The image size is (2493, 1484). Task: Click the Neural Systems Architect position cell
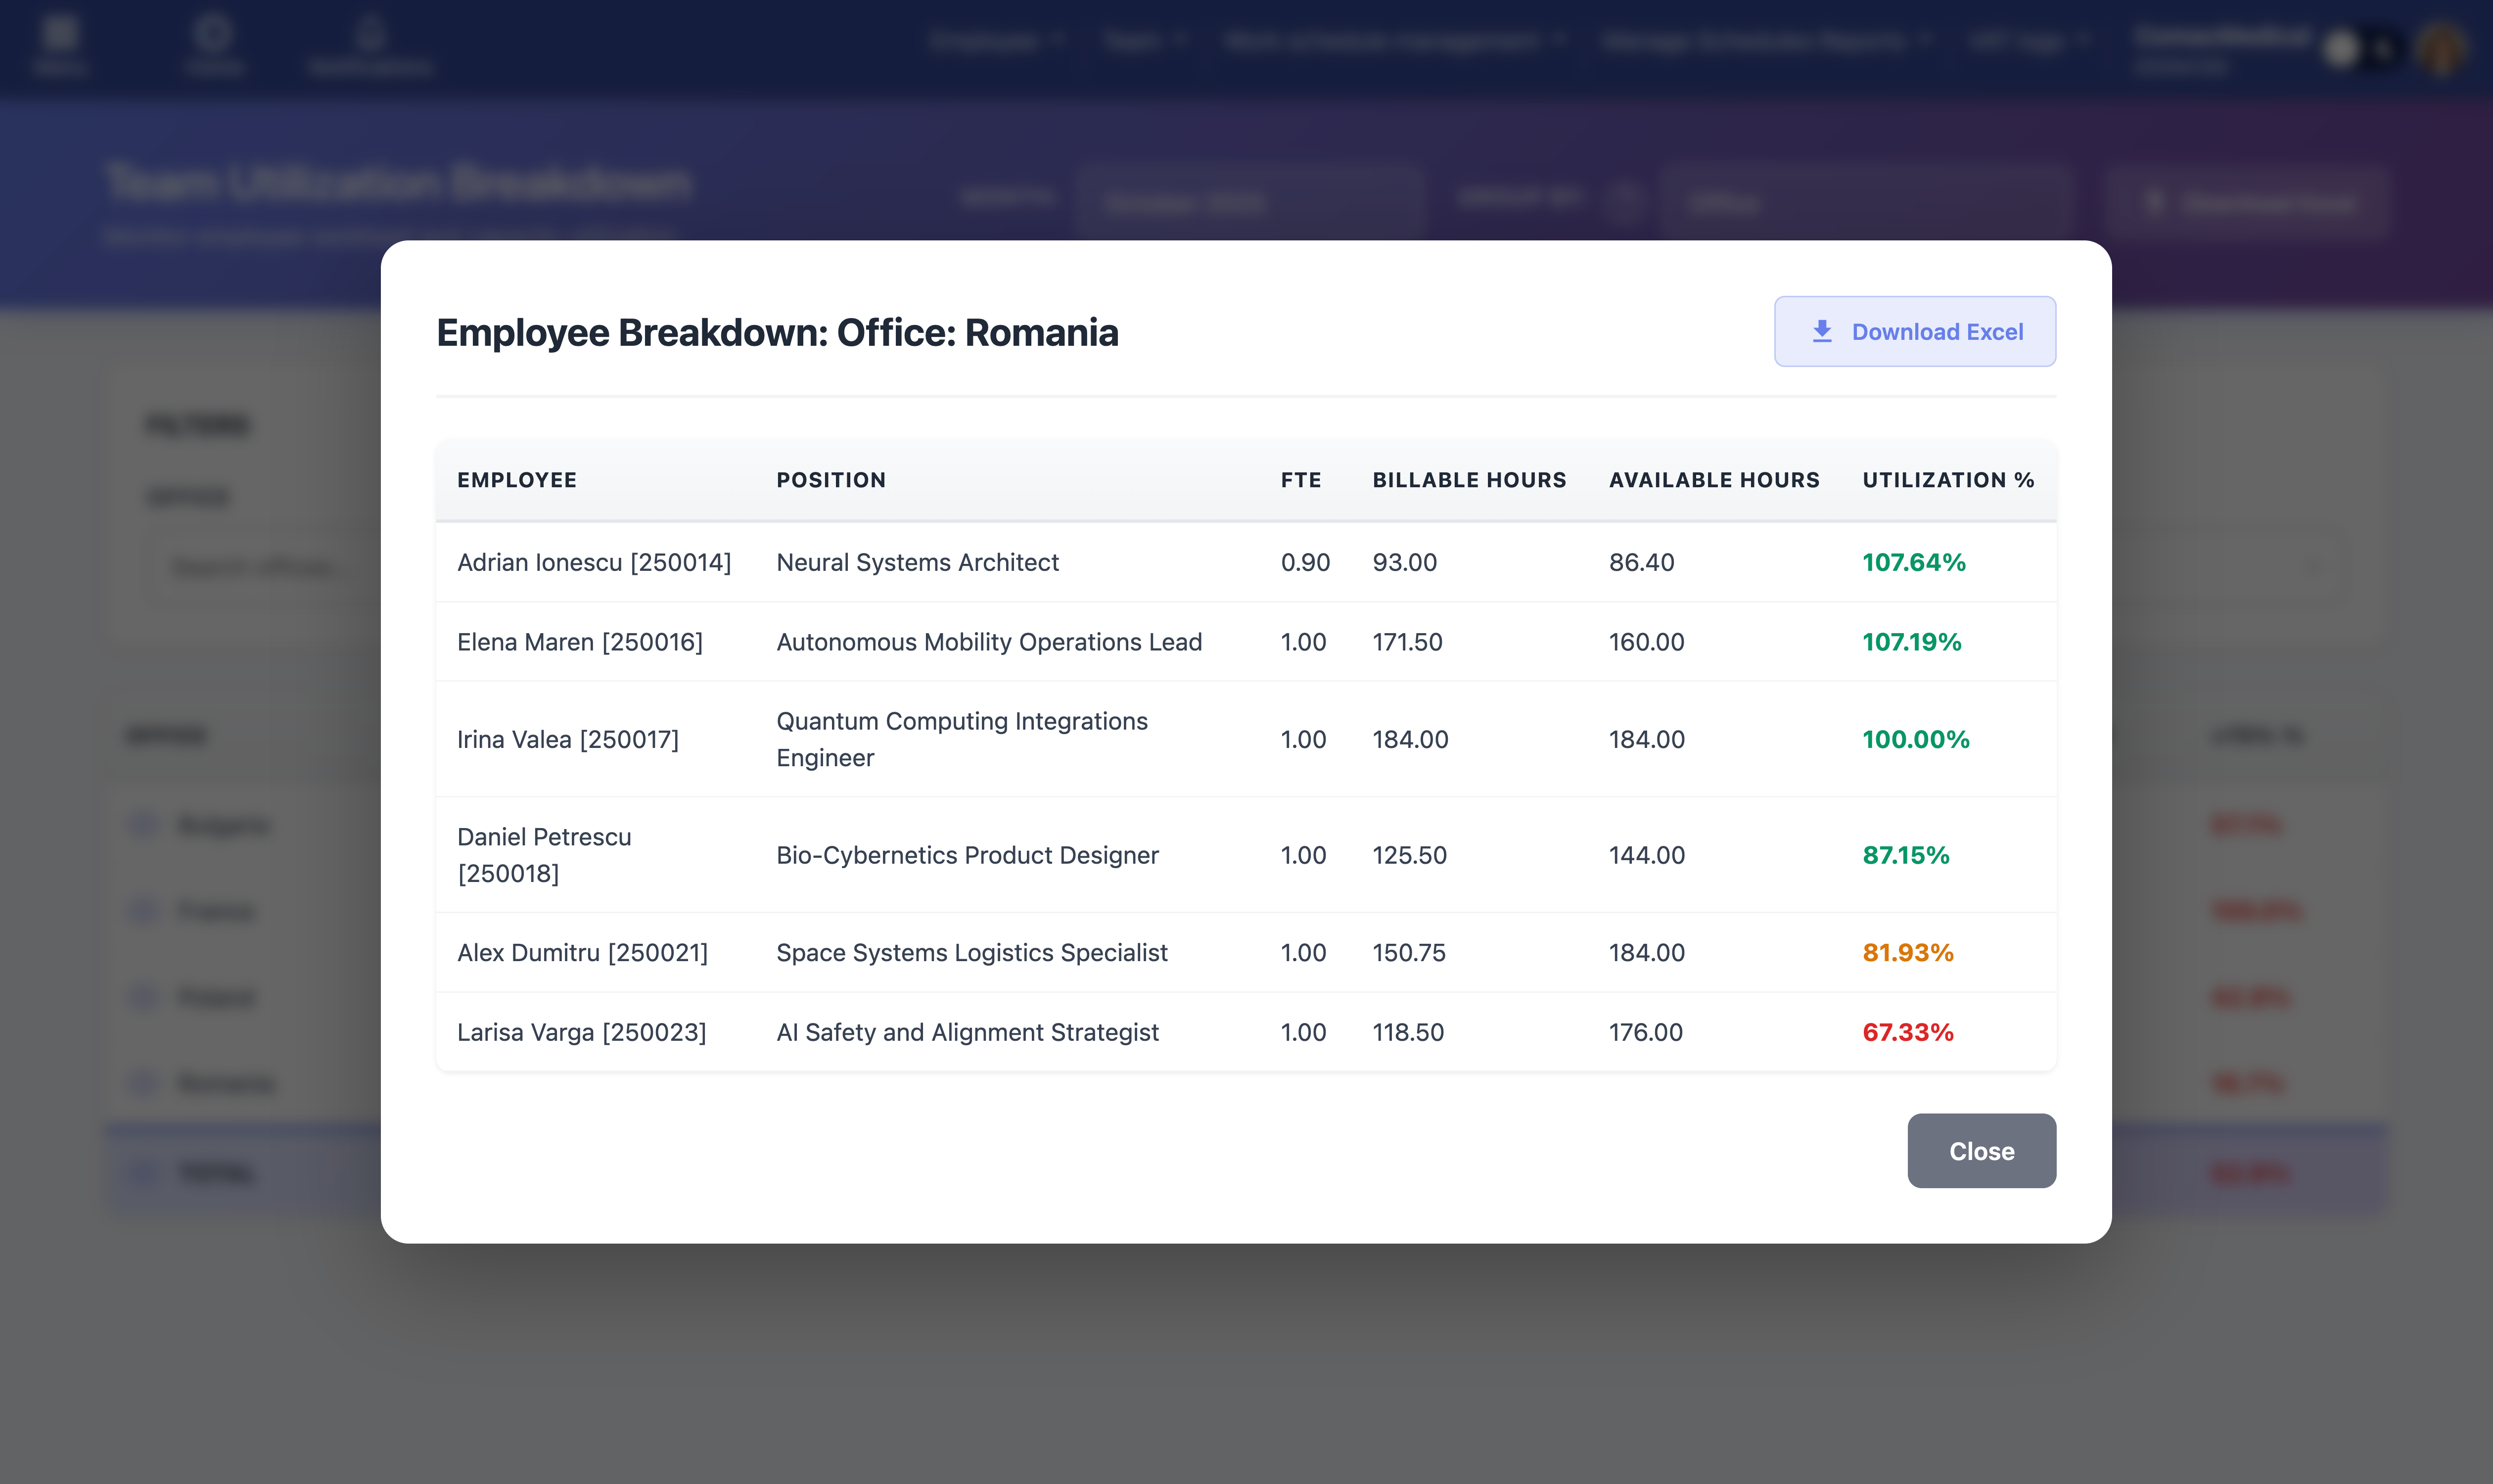pos(917,563)
